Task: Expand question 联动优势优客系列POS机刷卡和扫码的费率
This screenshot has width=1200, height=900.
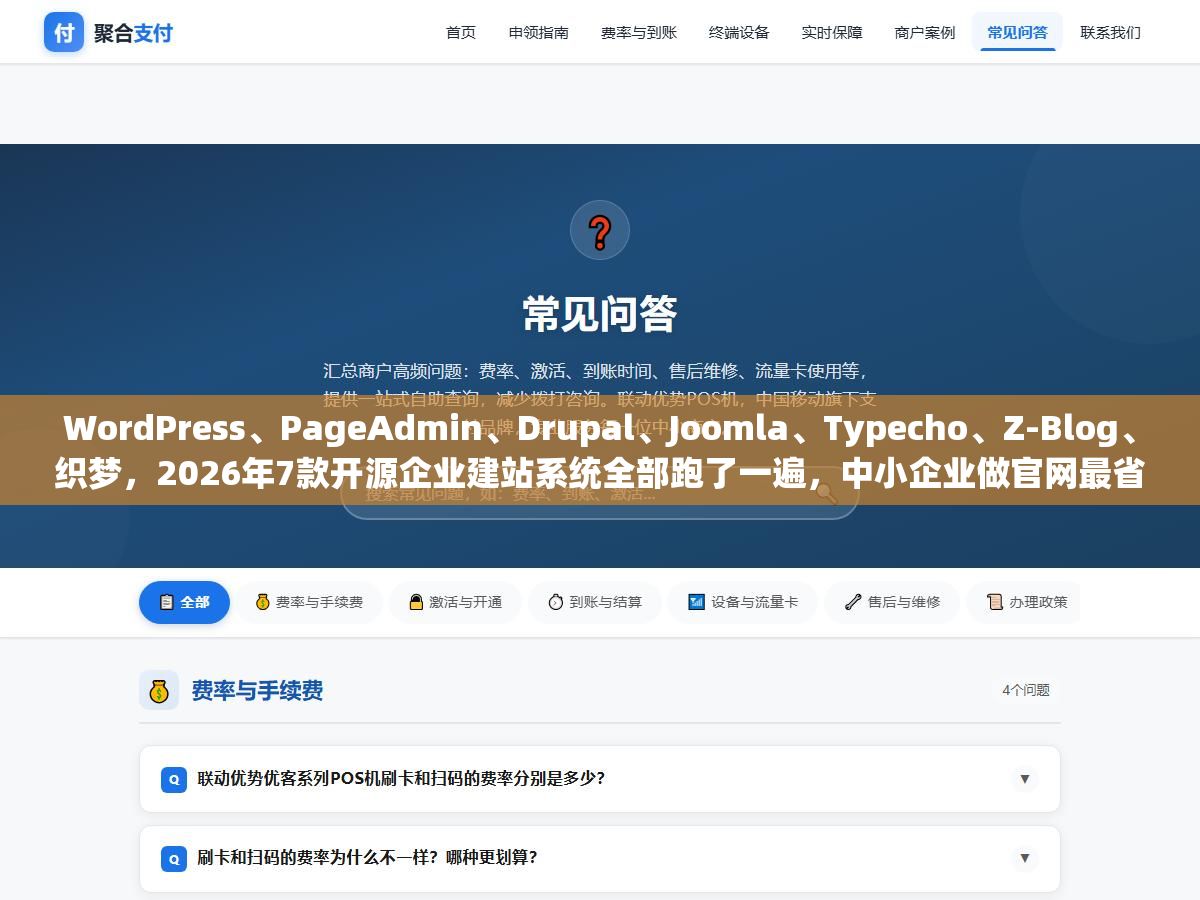Action: pos(600,778)
